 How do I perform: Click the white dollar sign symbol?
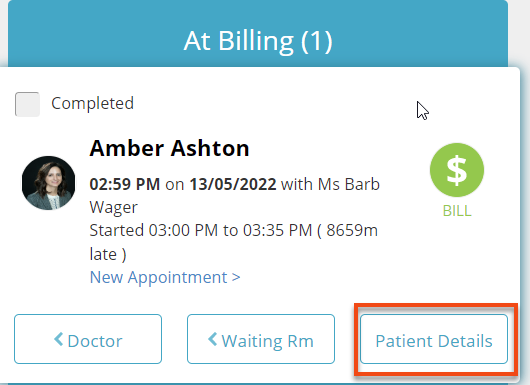tap(457, 170)
